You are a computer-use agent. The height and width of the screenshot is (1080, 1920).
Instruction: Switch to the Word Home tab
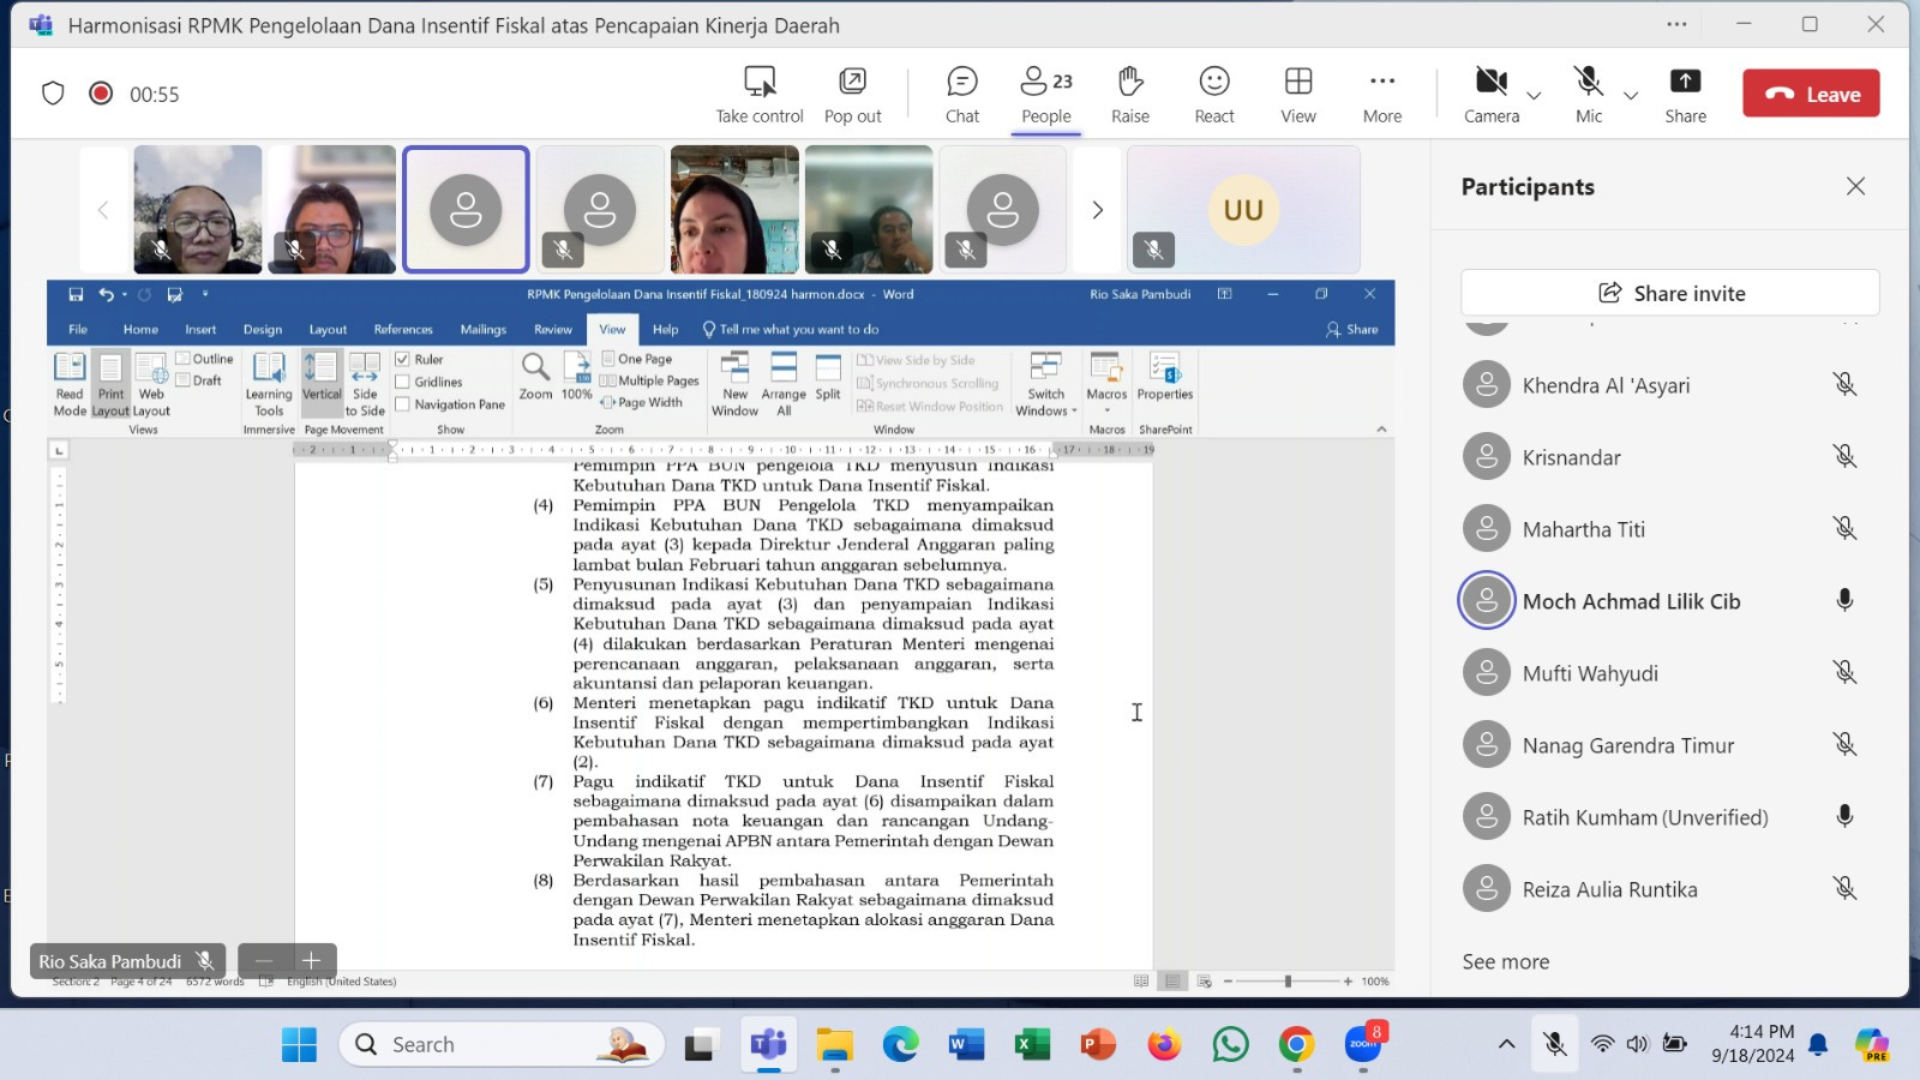pos(140,329)
